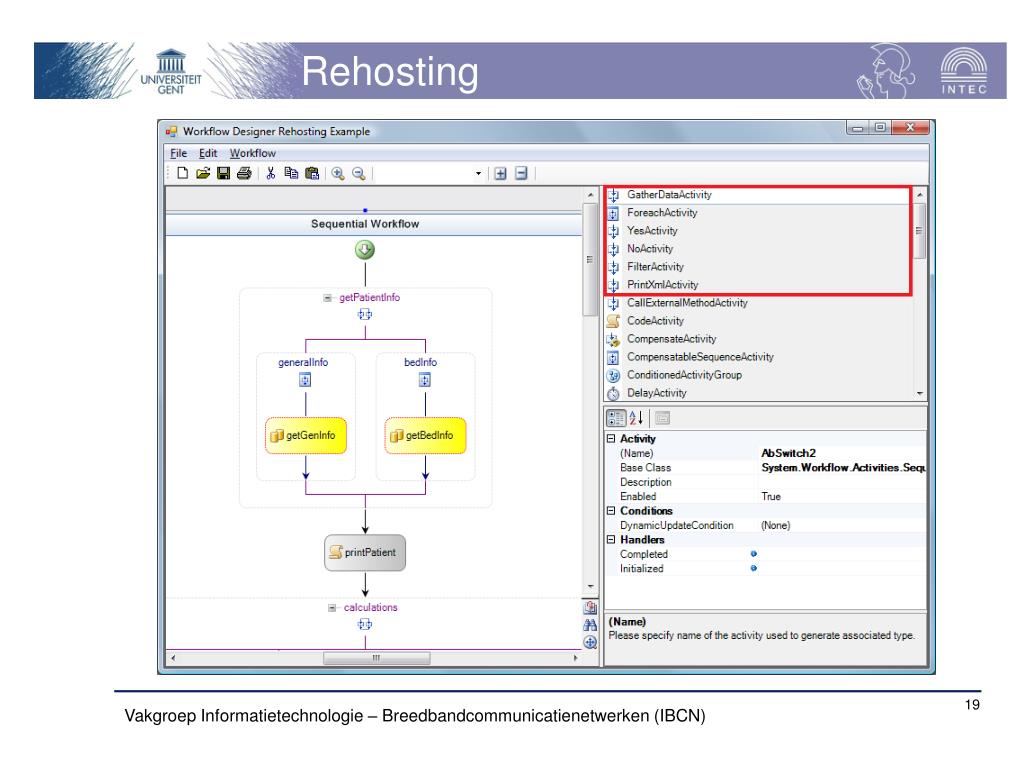
Task: Click the Description property value field
Action: (x=842, y=482)
